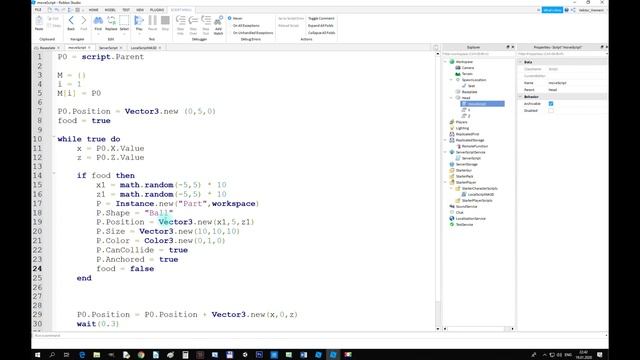The image size is (640, 360).
Task: Click Toggle Comment action
Action: (x=321, y=18)
